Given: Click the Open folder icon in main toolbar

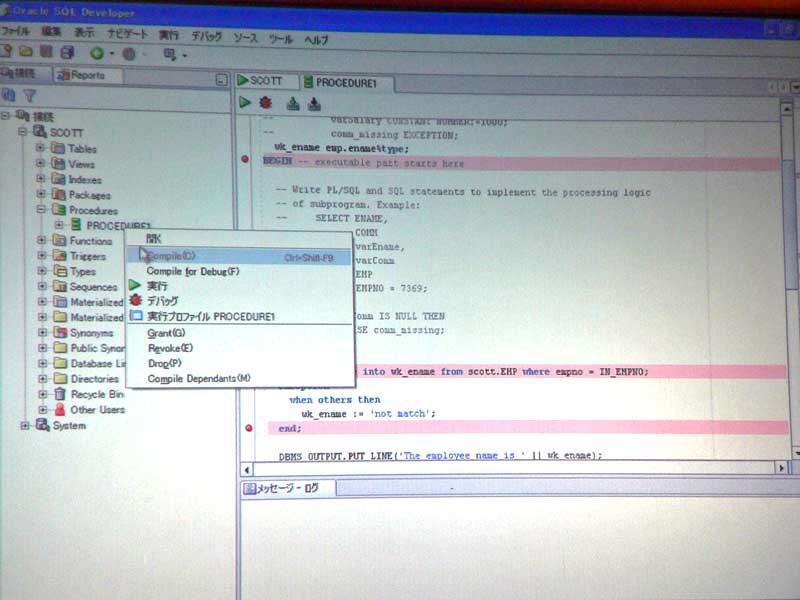Looking at the screenshot, I should pos(26,52).
